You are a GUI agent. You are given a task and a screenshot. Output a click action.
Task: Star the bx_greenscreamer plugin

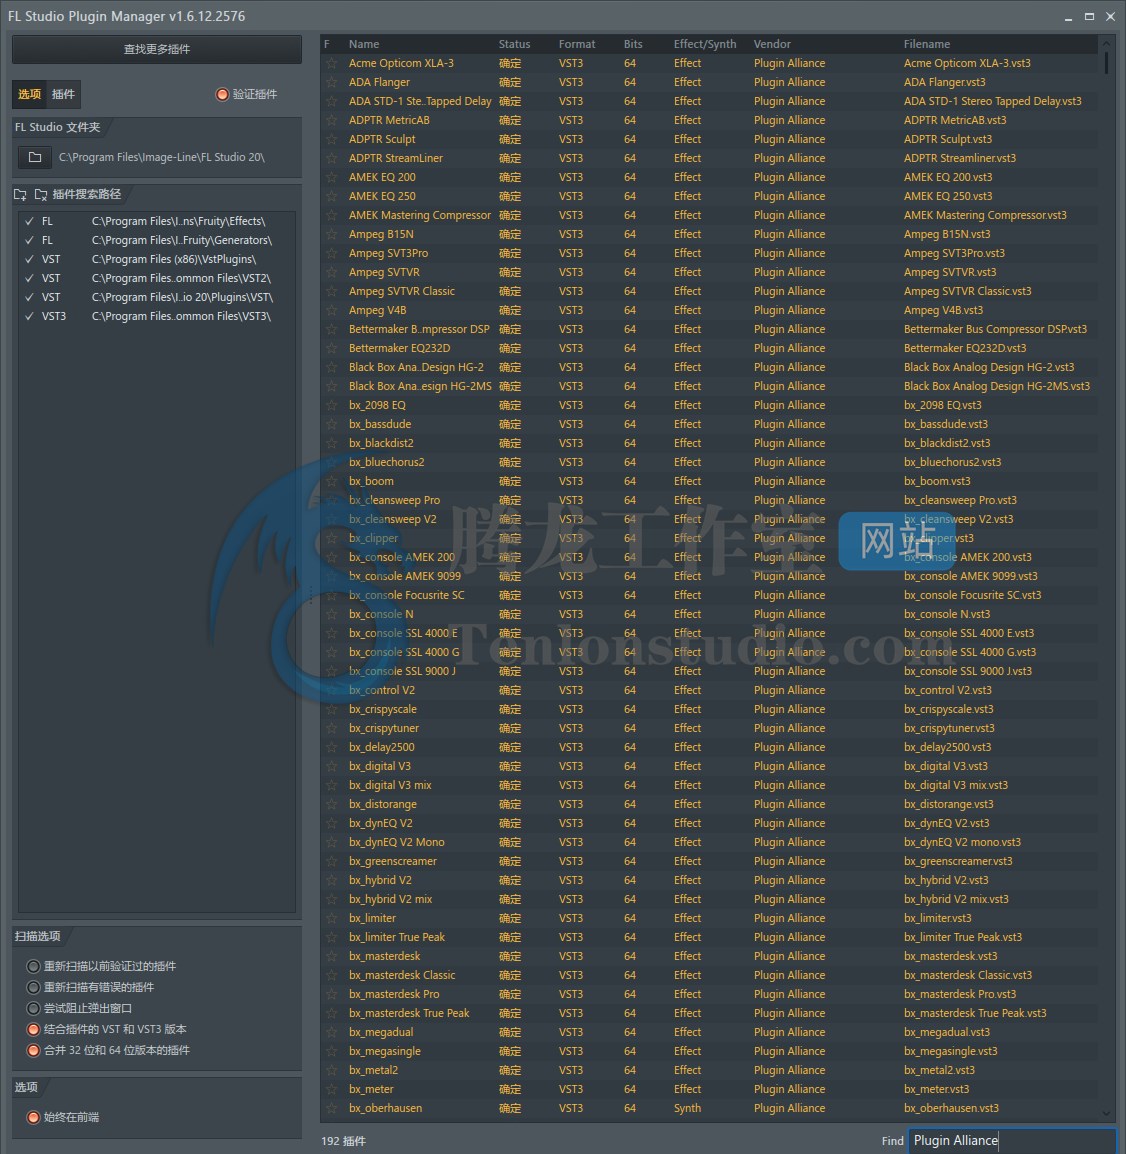(x=332, y=861)
